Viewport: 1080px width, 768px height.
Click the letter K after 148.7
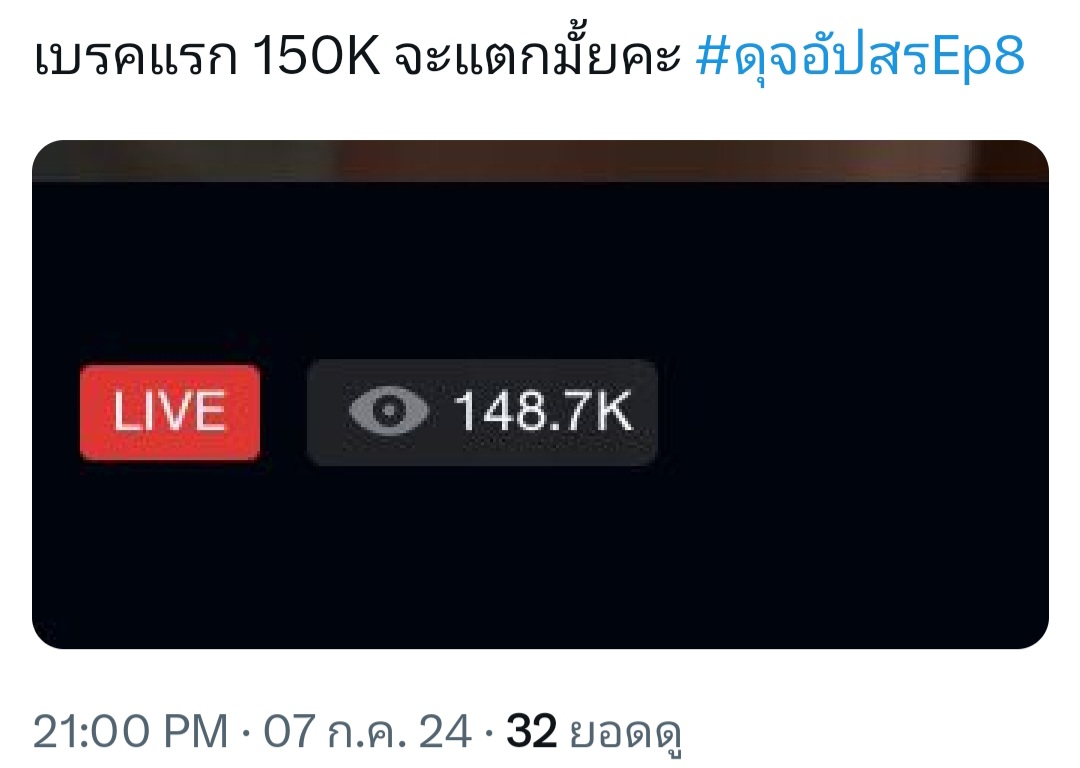pyautogui.click(x=613, y=411)
